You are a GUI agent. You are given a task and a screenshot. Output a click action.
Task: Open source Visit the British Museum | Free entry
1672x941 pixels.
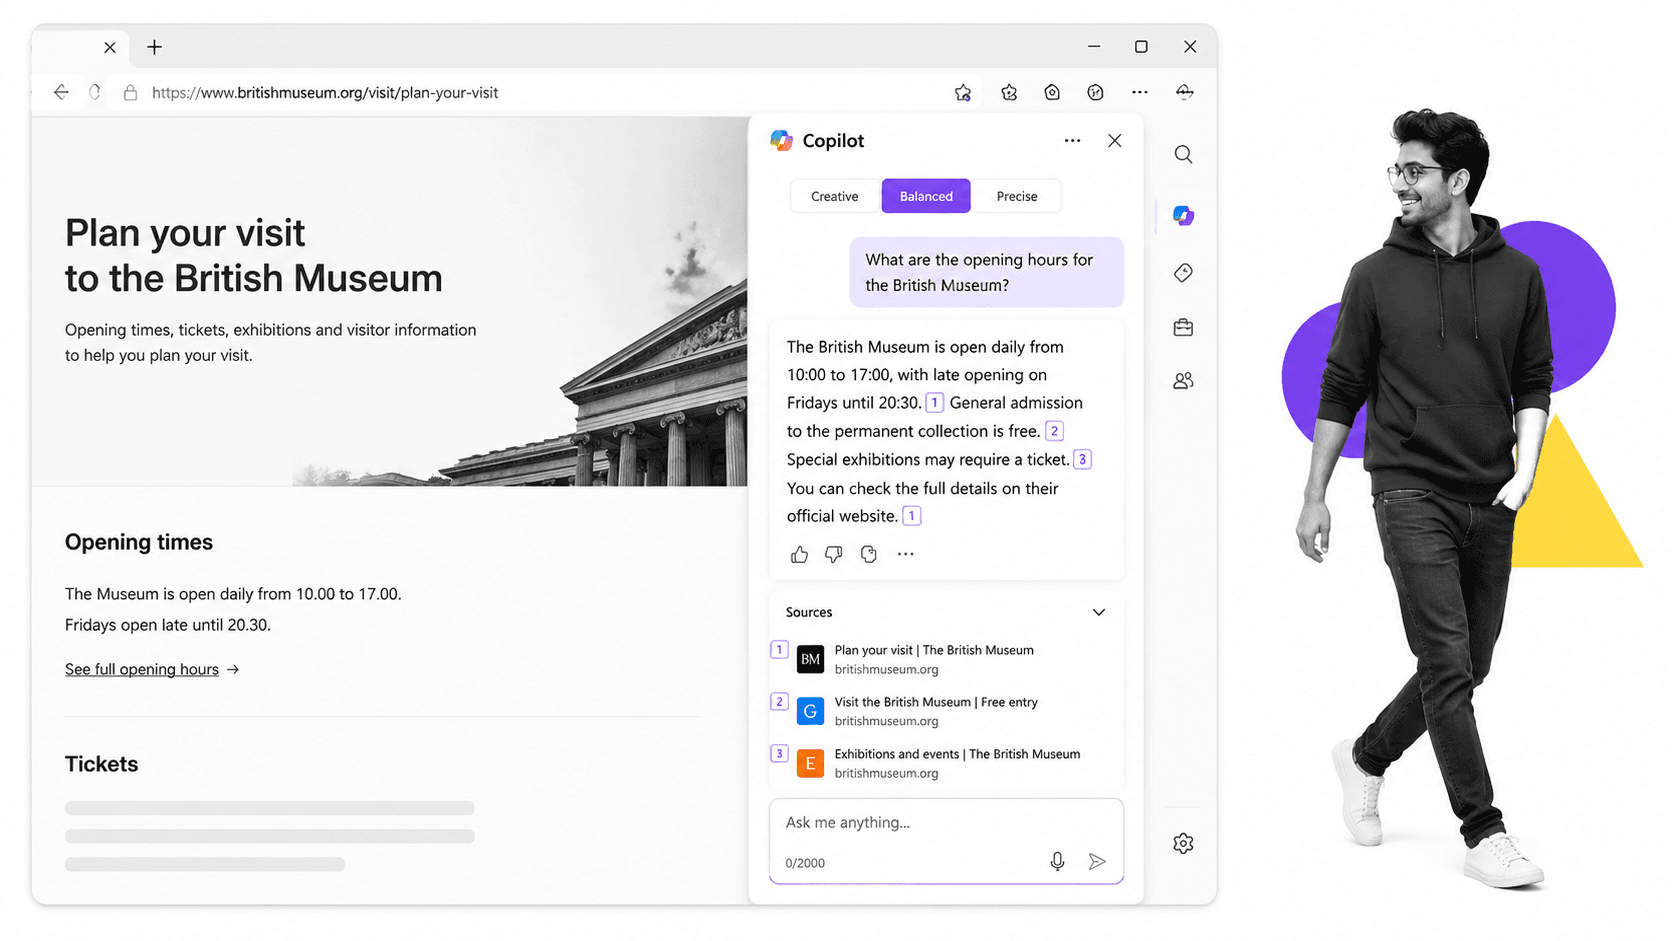tap(936, 702)
